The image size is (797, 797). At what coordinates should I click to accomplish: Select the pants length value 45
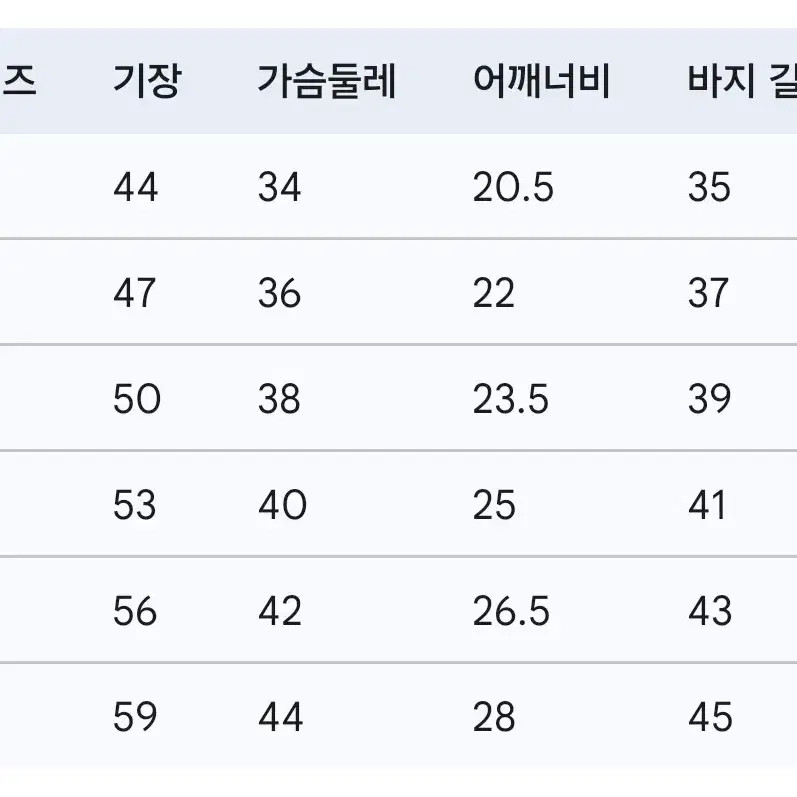click(711, 717)
